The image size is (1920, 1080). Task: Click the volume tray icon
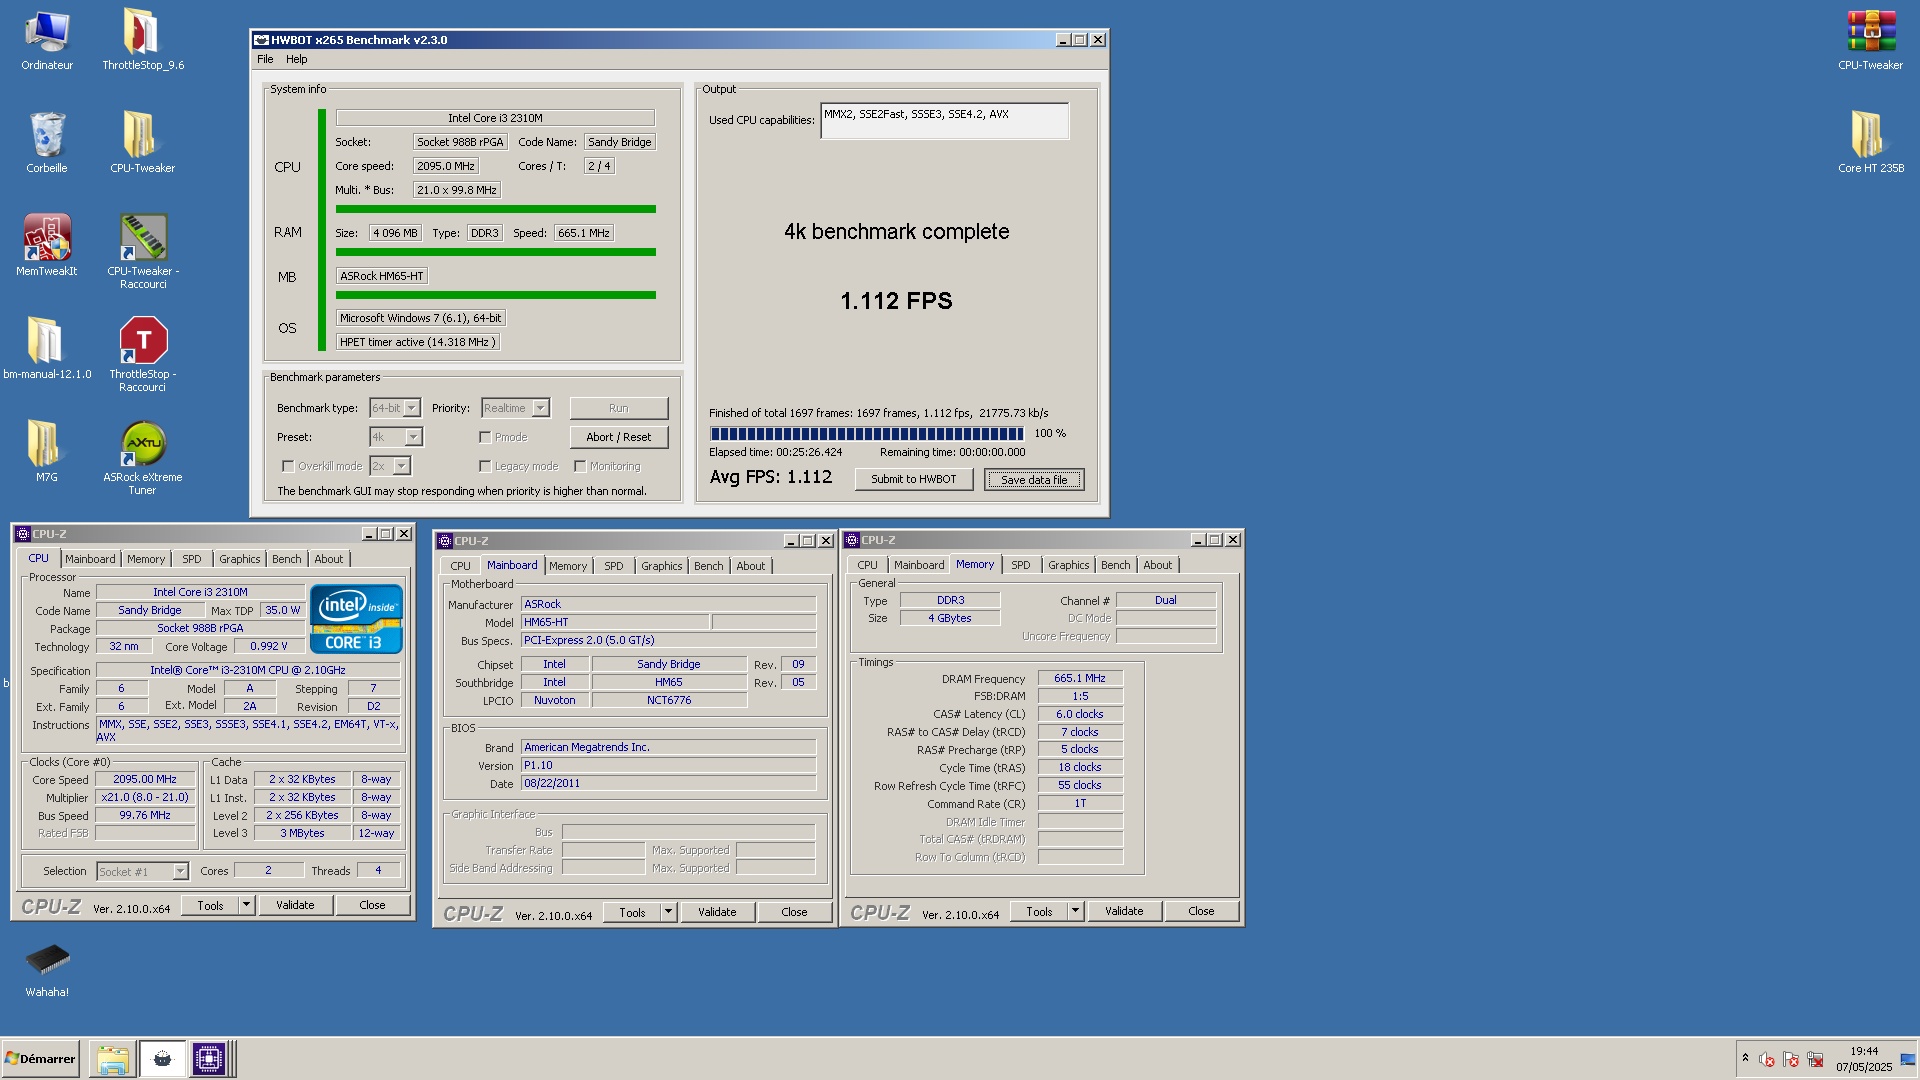click(x=1767, y=1059)
